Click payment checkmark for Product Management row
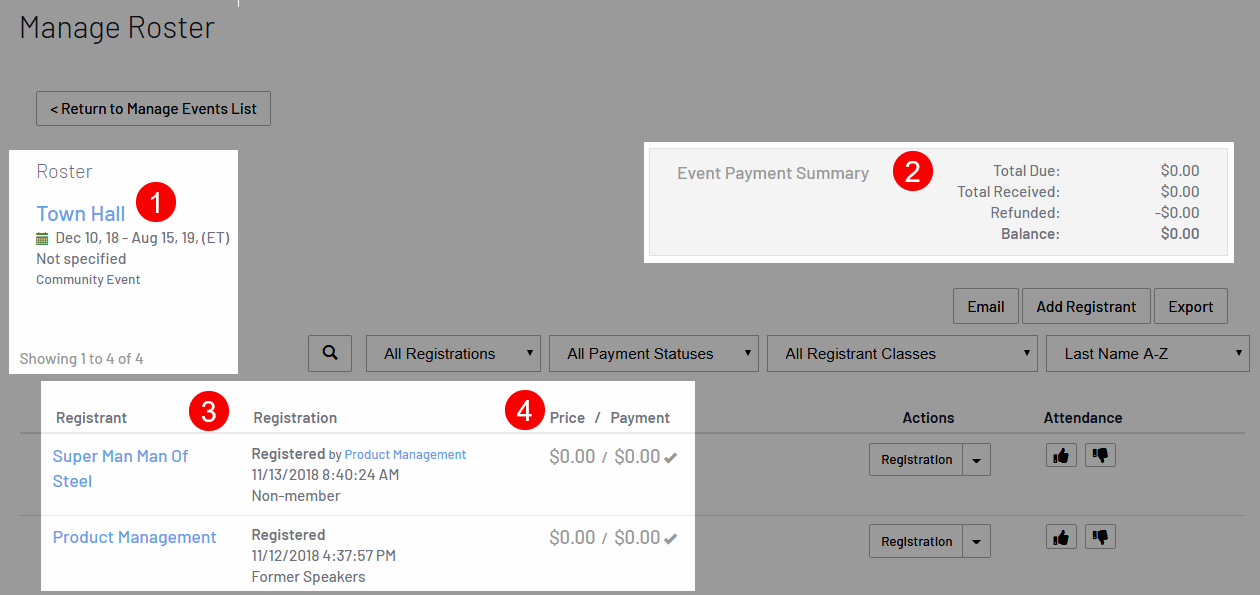Viewport: 1260px width, 595px height. (x=671, y=539)
